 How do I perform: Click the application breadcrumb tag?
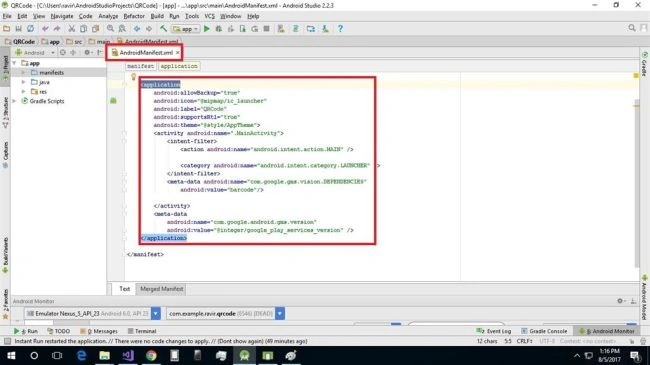click(179, 66)
